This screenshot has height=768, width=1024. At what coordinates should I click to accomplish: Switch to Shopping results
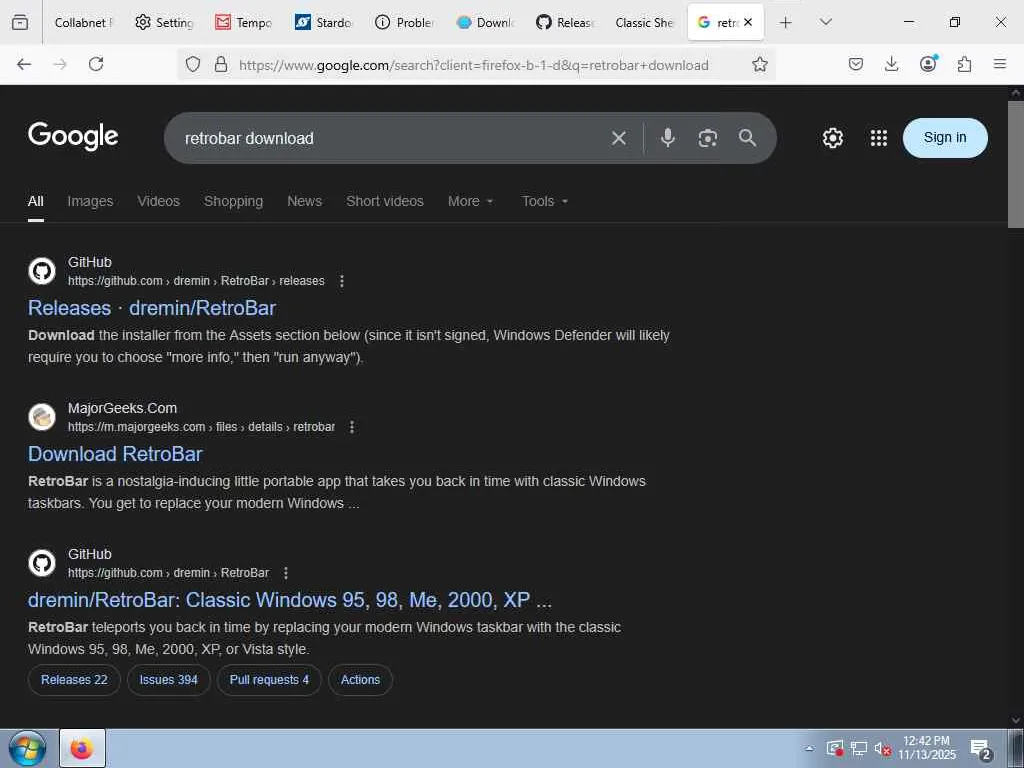[x=233, y=201]
